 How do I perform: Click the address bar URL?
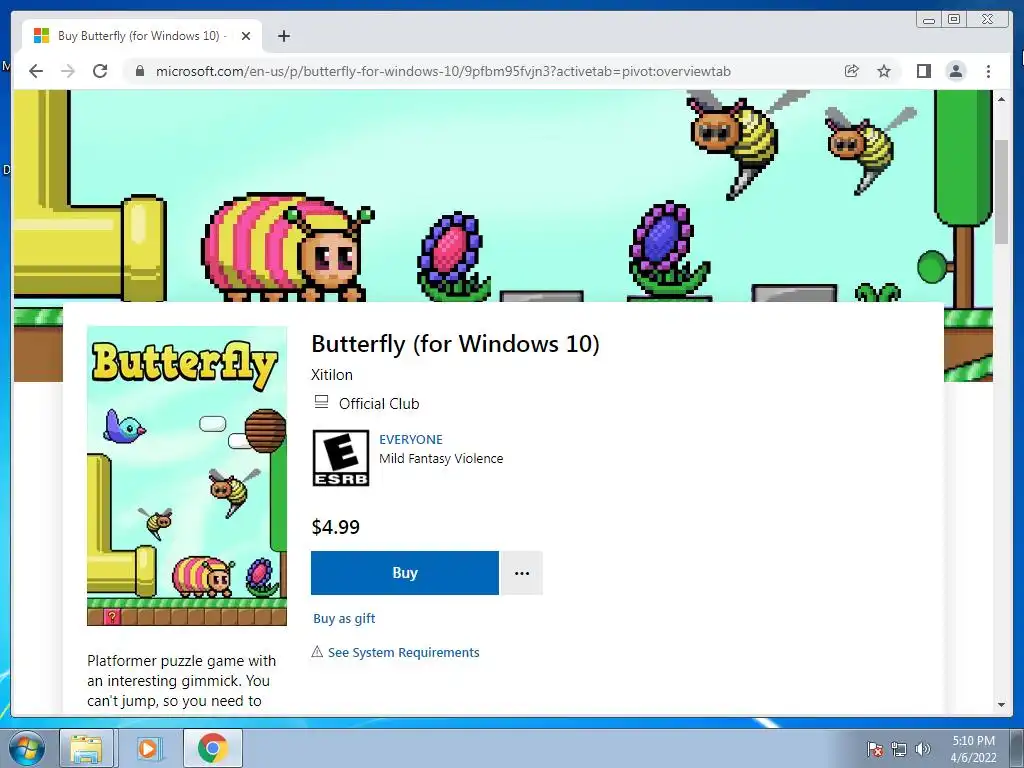click(x=443, y=71)
